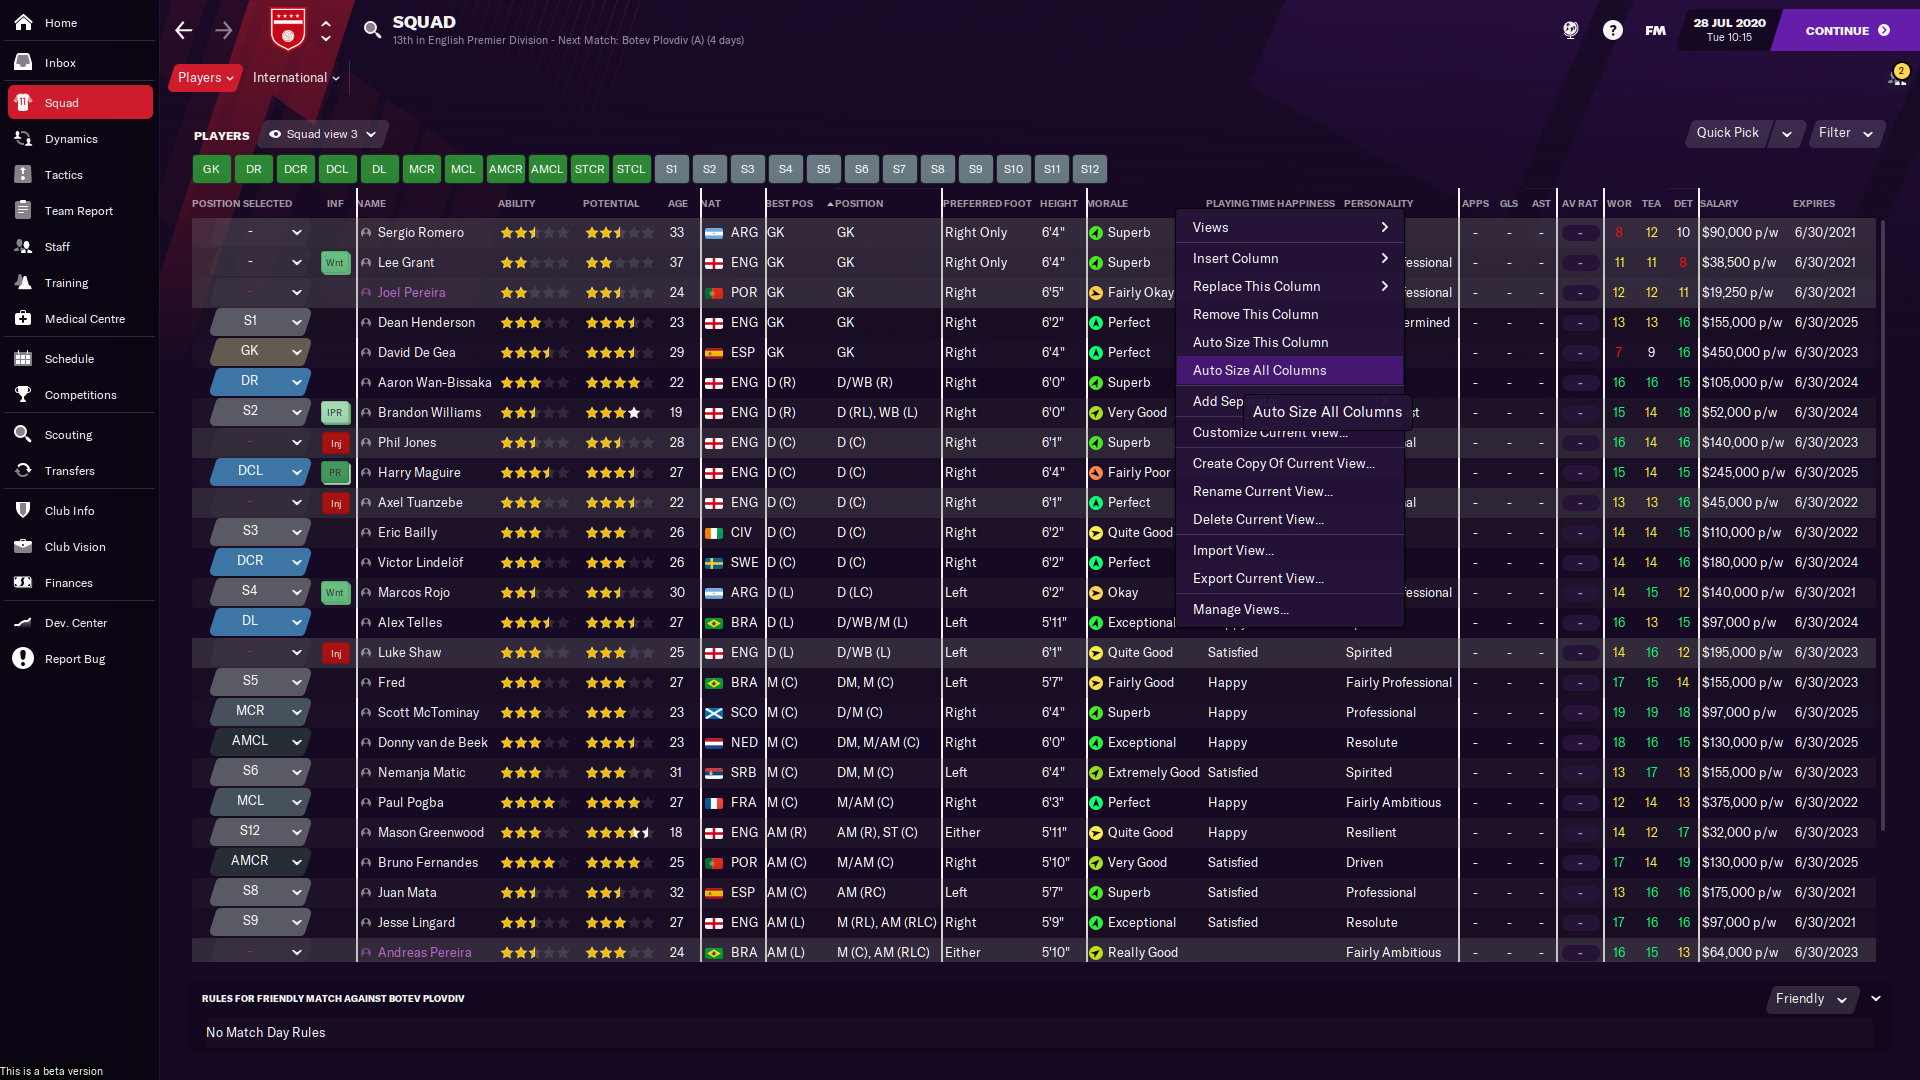Open the help question mark icon

pos(1612,30)
